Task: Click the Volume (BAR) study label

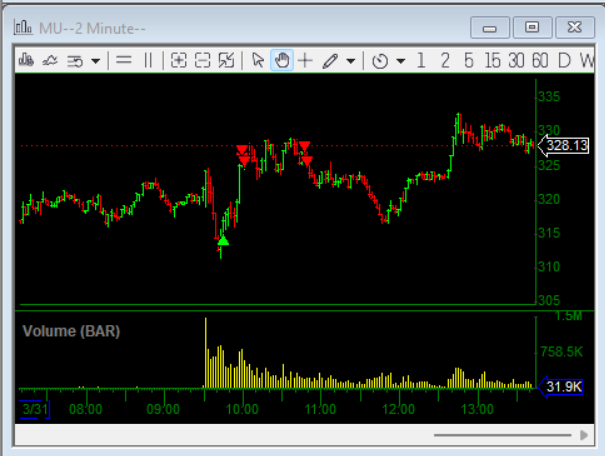Action: coord(71,331)
